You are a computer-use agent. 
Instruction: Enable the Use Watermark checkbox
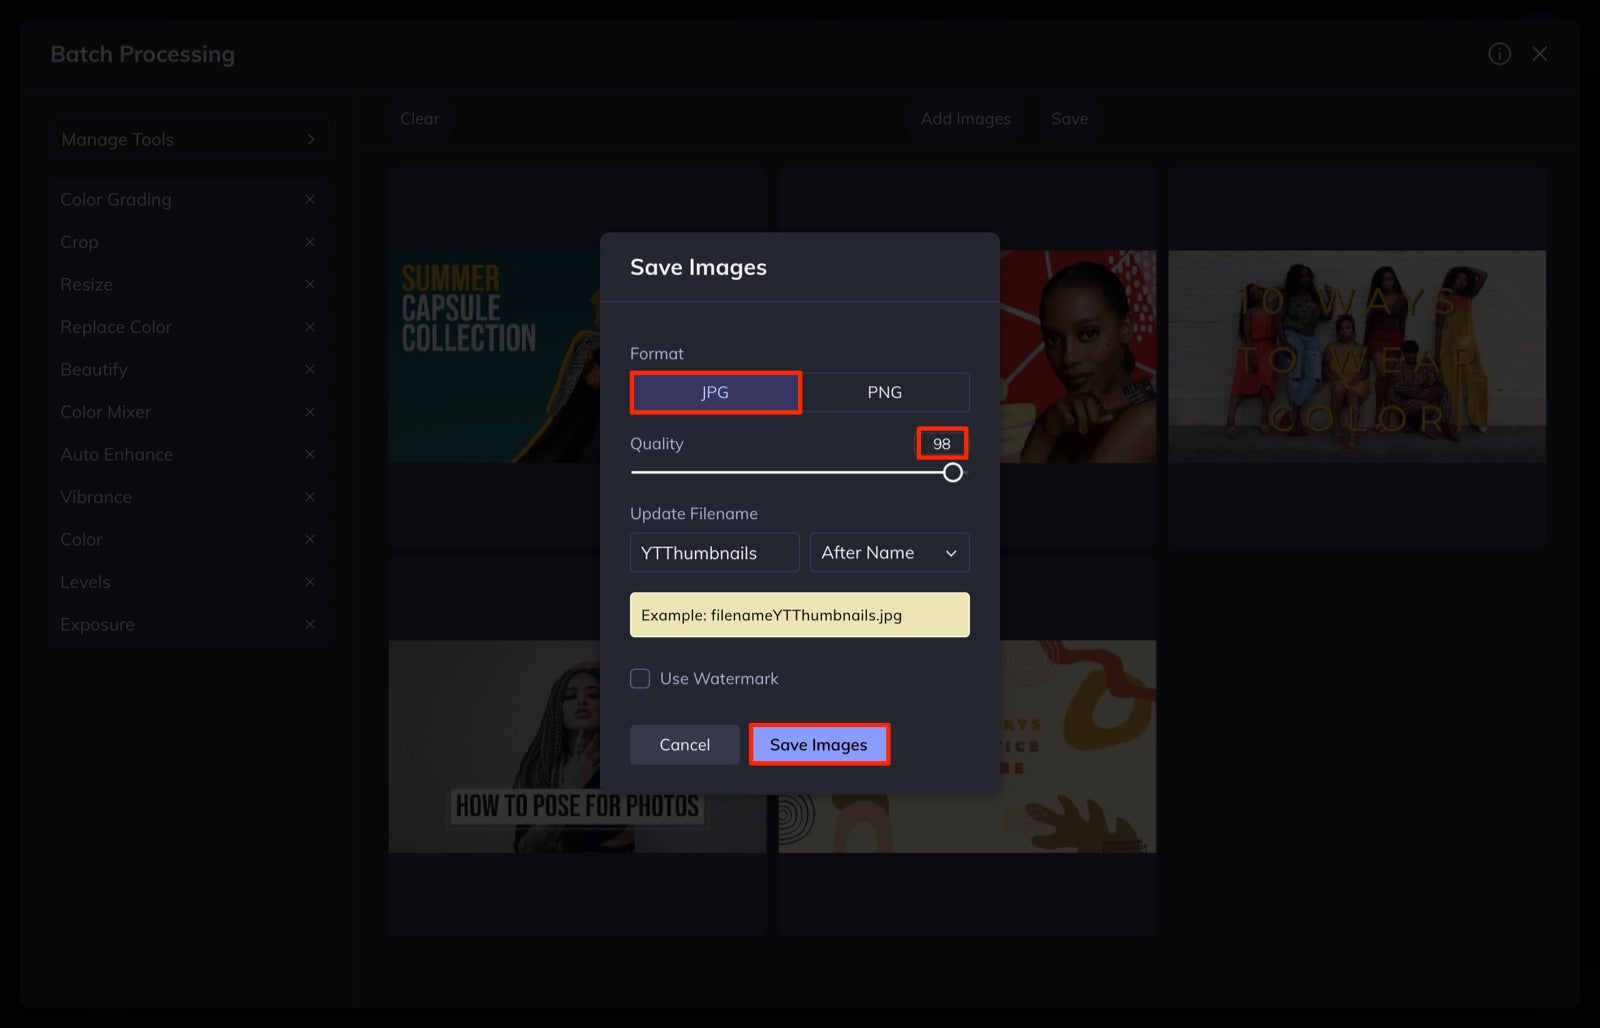[640, 678]
